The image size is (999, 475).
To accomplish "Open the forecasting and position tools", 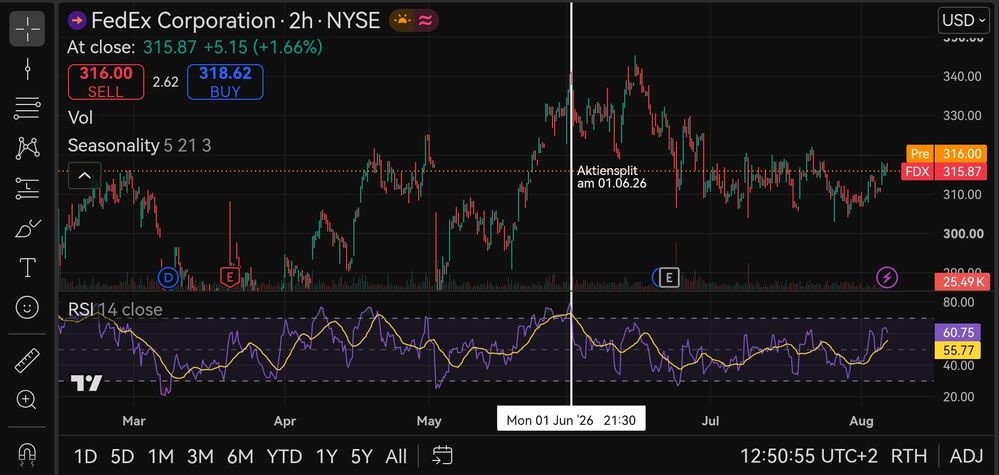I will click(27, 188).
